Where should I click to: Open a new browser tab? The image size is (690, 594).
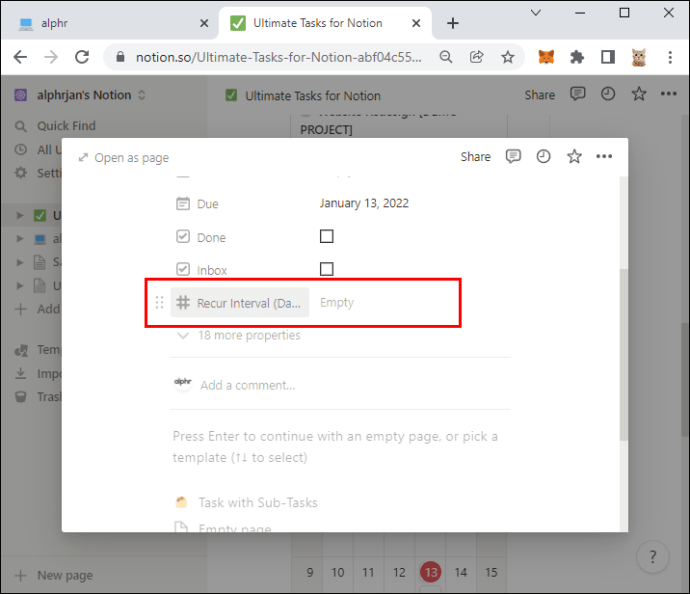coord(453,23)
